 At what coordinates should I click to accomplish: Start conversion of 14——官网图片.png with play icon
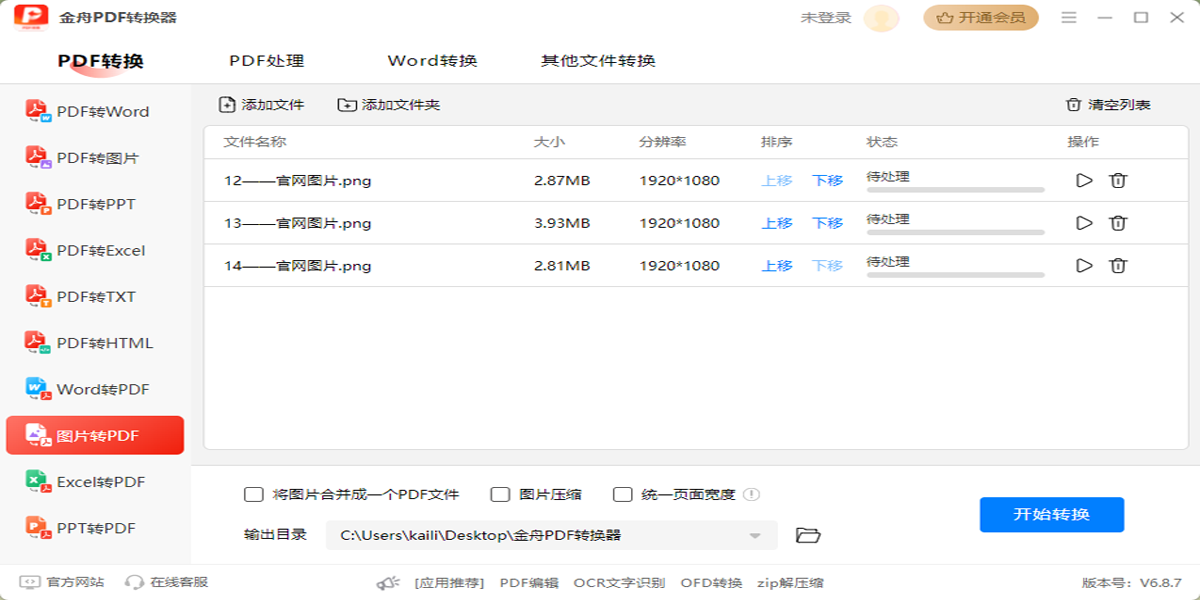pos(1084,265)
